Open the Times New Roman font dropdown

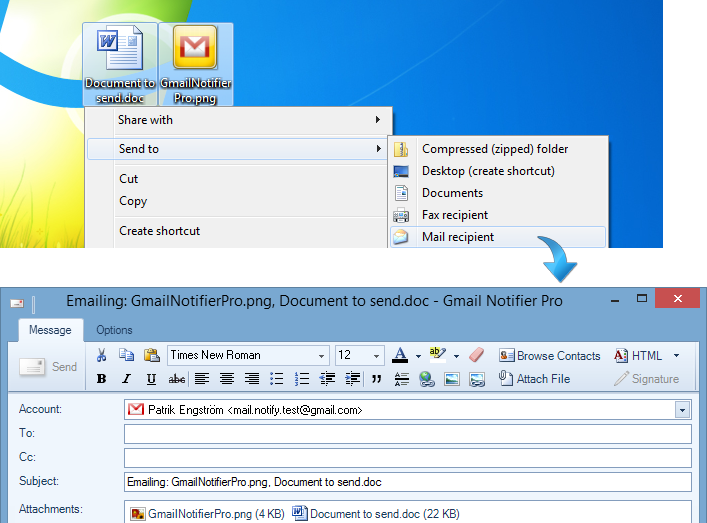(321, 356)
